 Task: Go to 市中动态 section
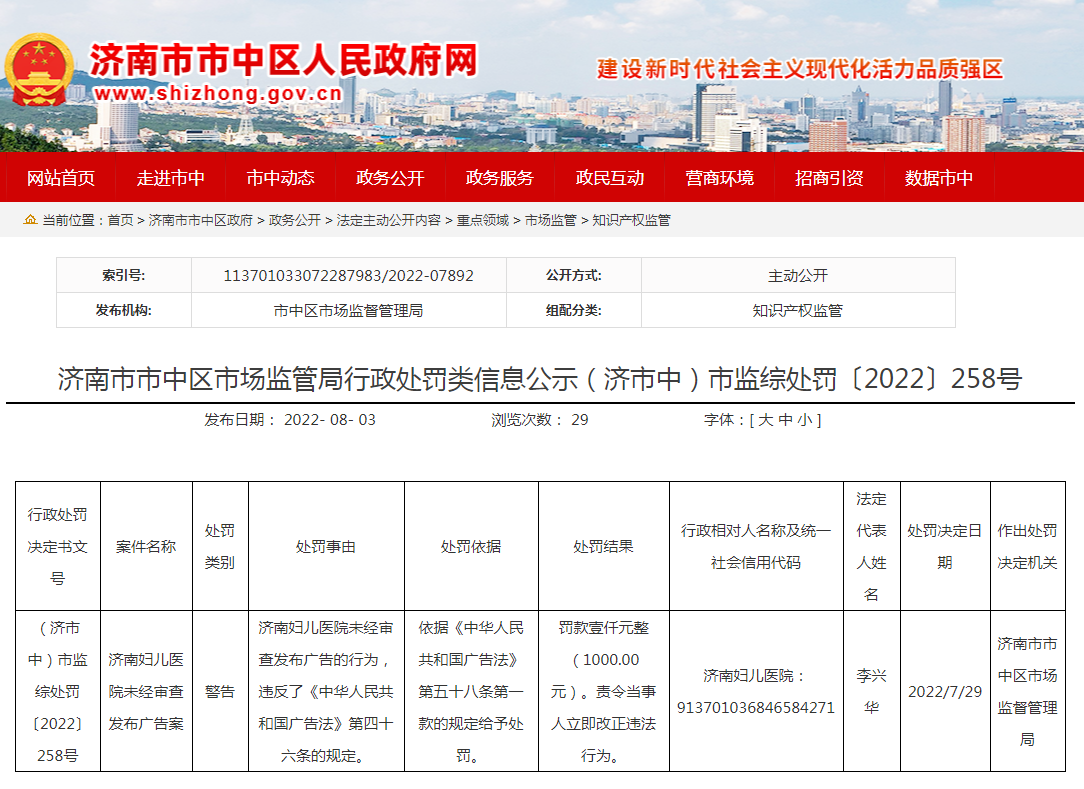coord(281,178)
